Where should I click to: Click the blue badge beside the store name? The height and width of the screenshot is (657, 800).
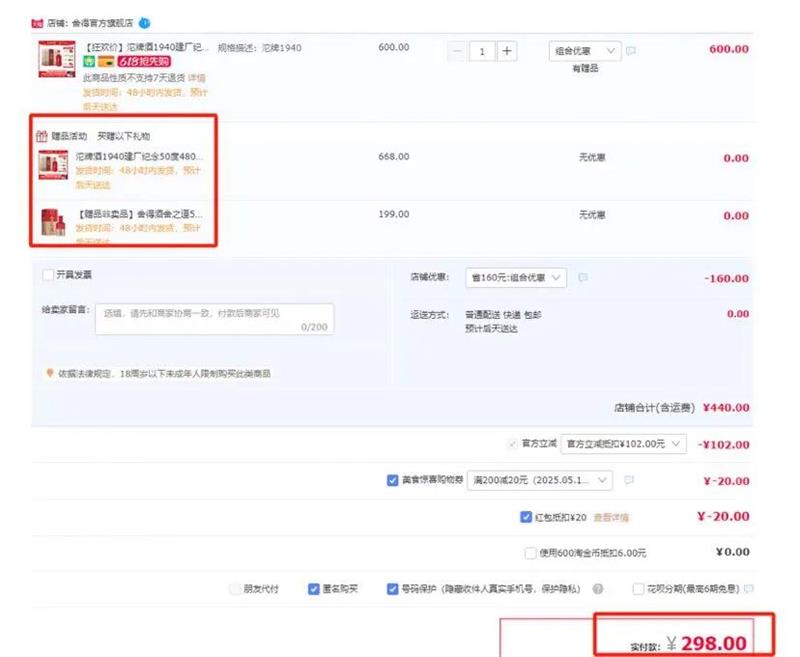click(x=145, y=21)
